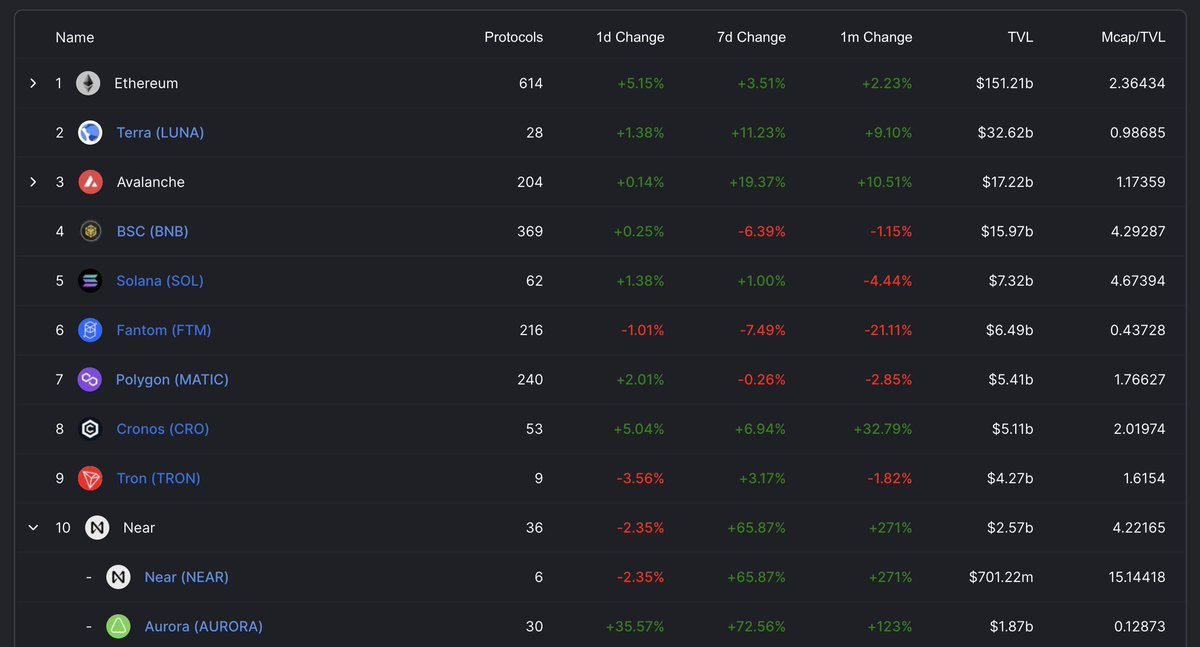Click the Avalanche red logo icon
Image resolution: width=1200 pixels, height=647 pixels.
(x=89, y=182)
